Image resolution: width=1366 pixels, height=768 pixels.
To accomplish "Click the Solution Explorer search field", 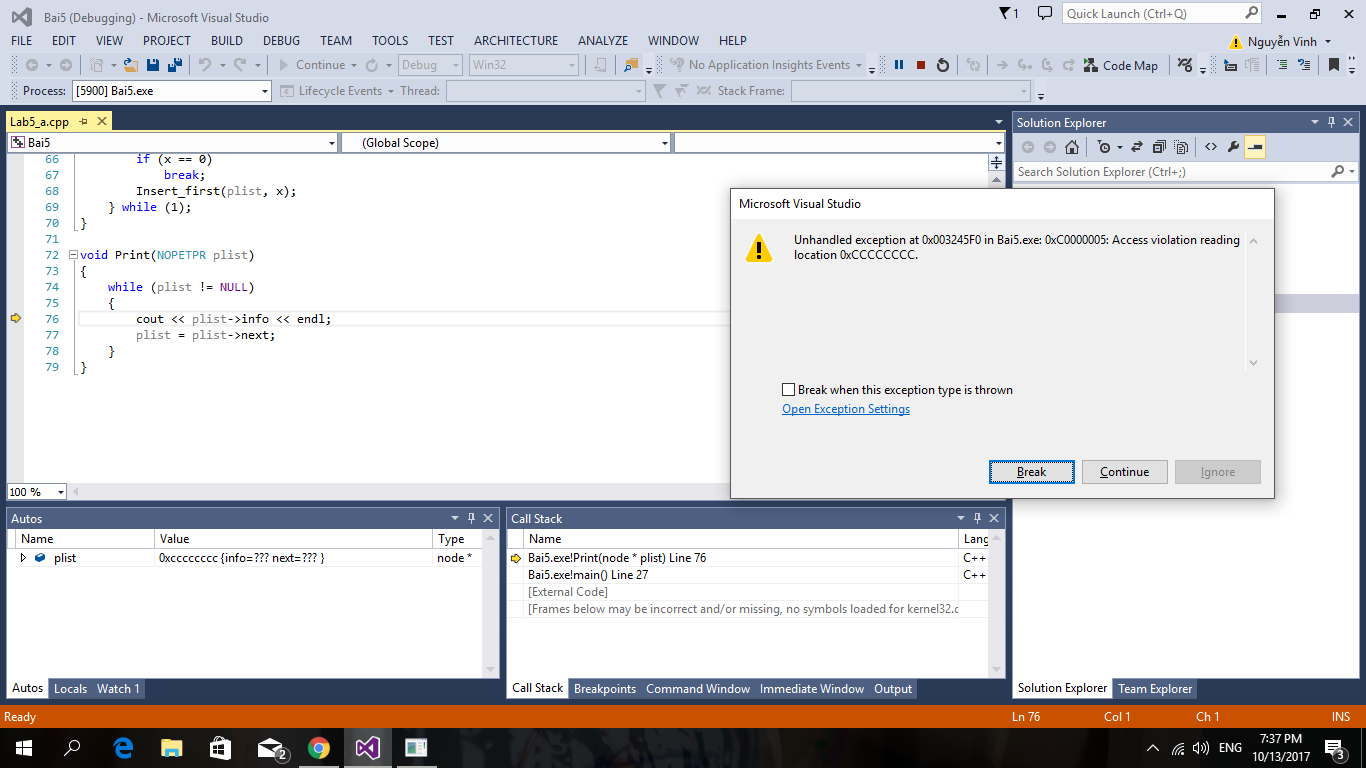I will click(x=1172, y=172).
